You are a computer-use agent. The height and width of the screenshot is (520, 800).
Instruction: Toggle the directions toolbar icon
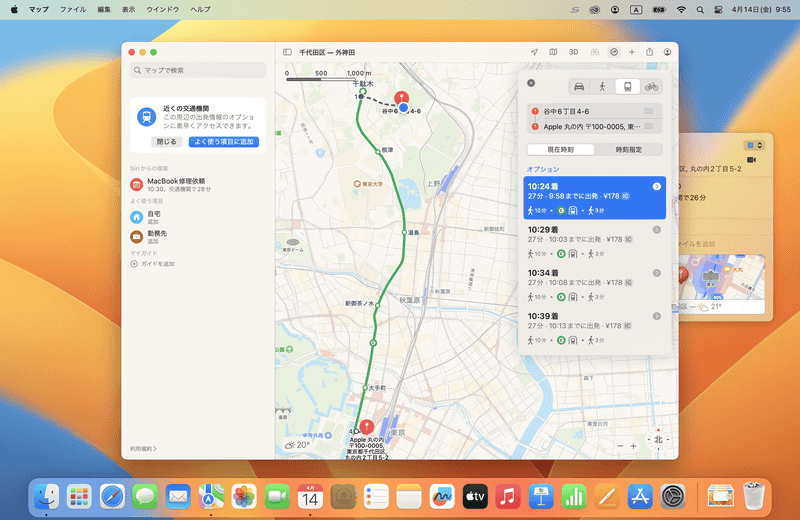pos(614,52)
